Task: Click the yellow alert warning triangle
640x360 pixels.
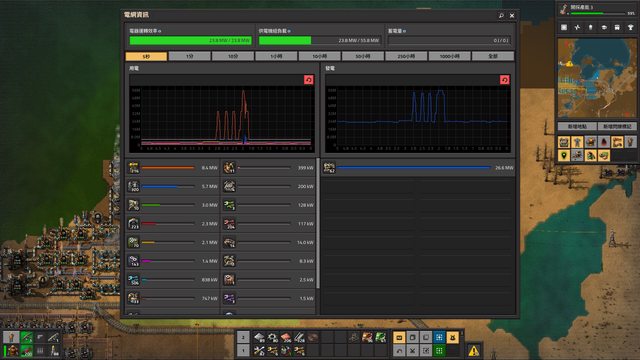Action: (x=473, y=351)
